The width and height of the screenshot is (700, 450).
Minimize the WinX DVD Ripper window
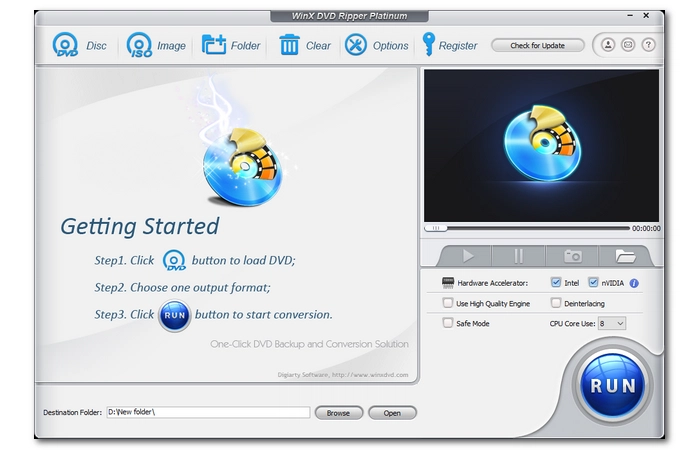click(x=630, y=16)
